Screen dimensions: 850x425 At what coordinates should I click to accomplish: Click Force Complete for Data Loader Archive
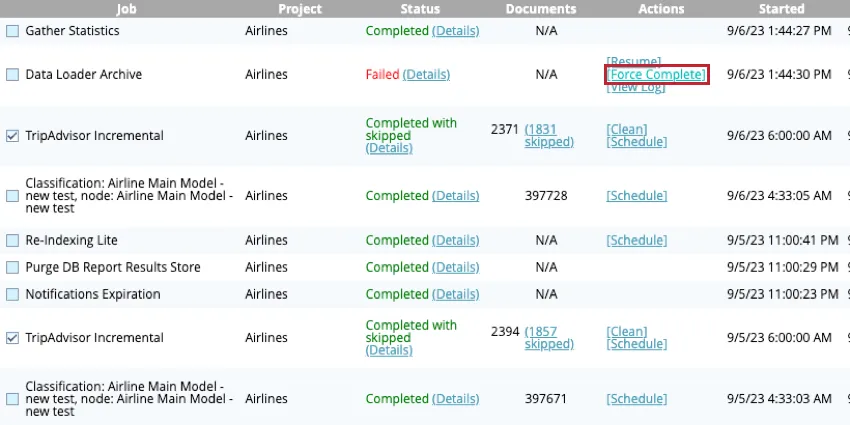coord(657,75)
